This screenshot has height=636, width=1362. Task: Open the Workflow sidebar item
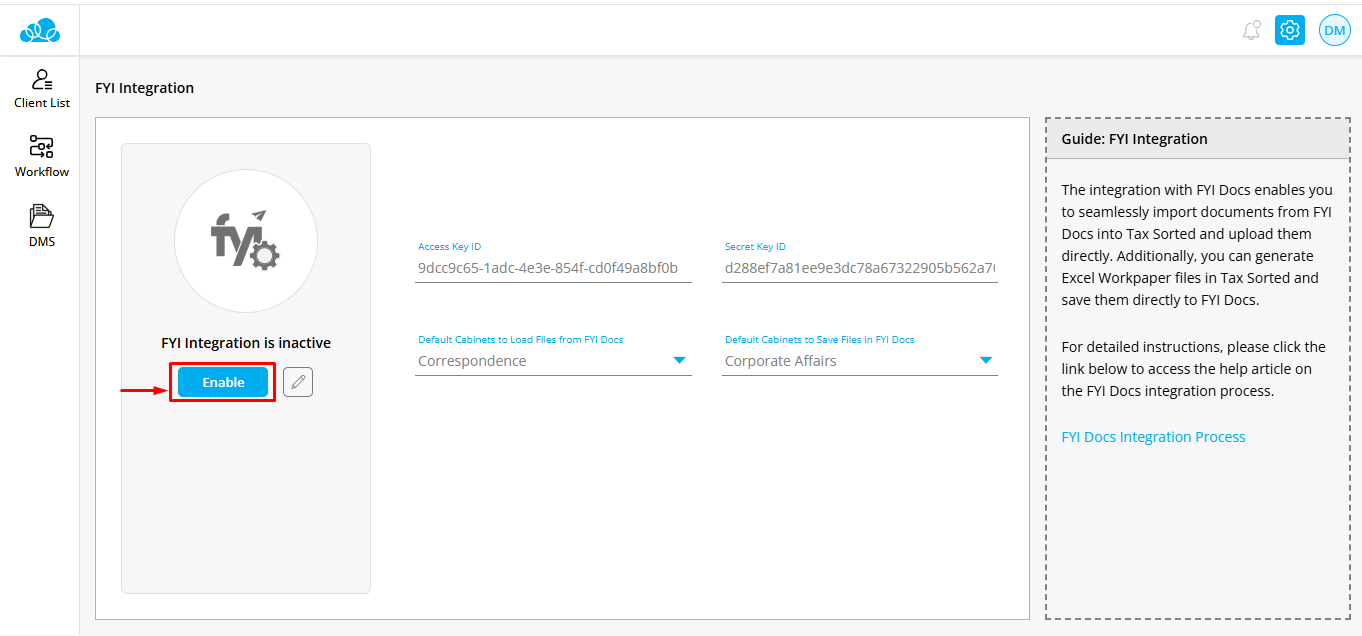(x=41, y=157)
